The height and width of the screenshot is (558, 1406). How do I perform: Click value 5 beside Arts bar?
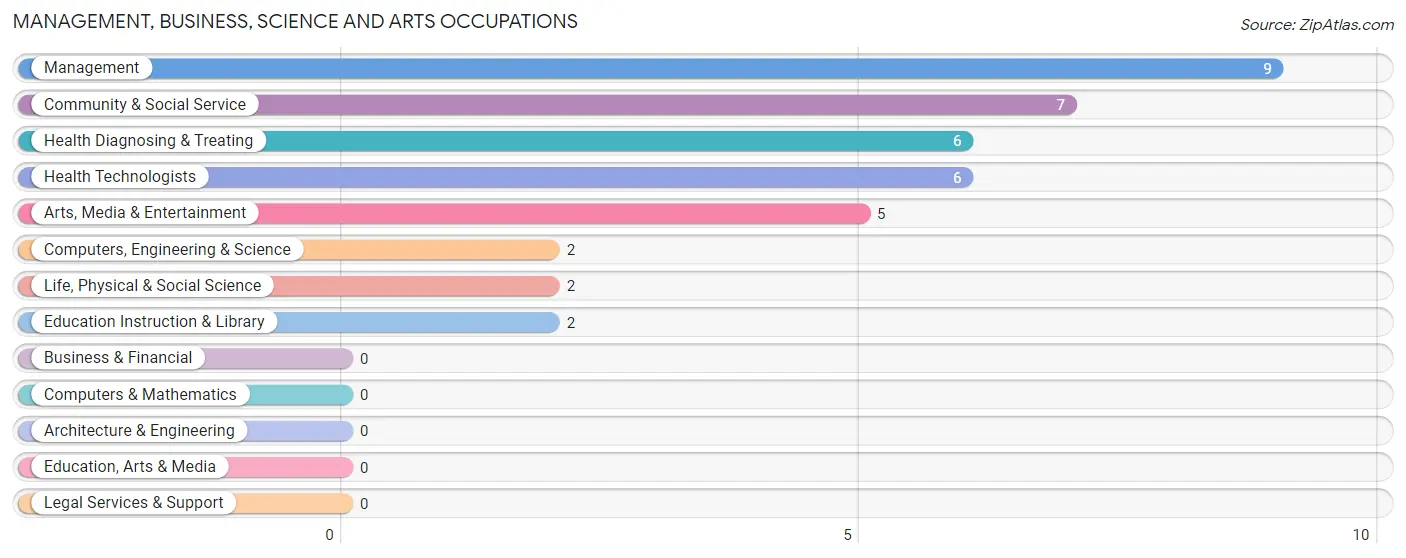[x=881, y=214]
